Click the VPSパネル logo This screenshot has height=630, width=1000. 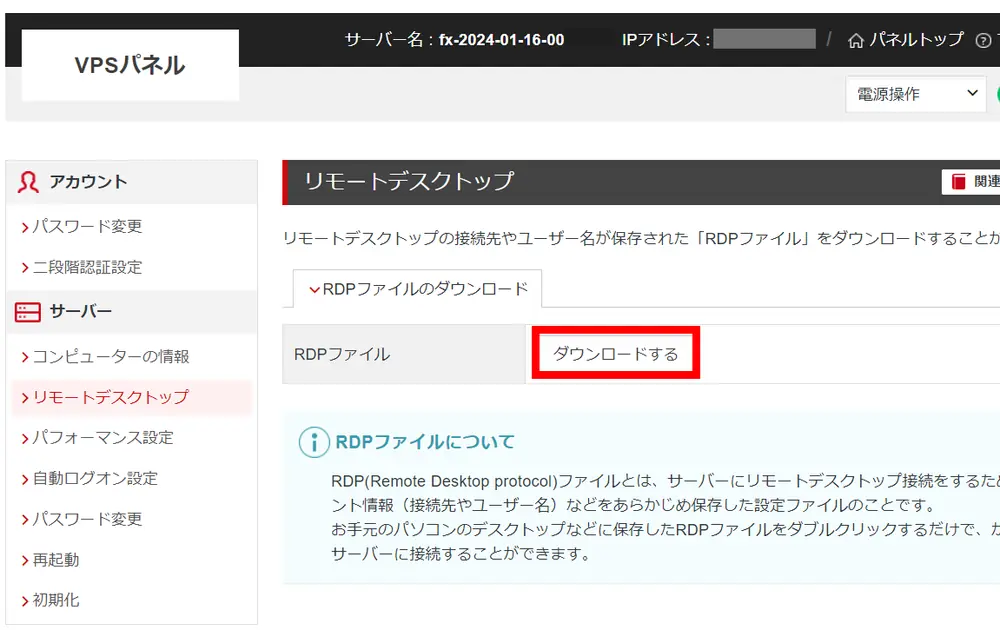(129, 64)
